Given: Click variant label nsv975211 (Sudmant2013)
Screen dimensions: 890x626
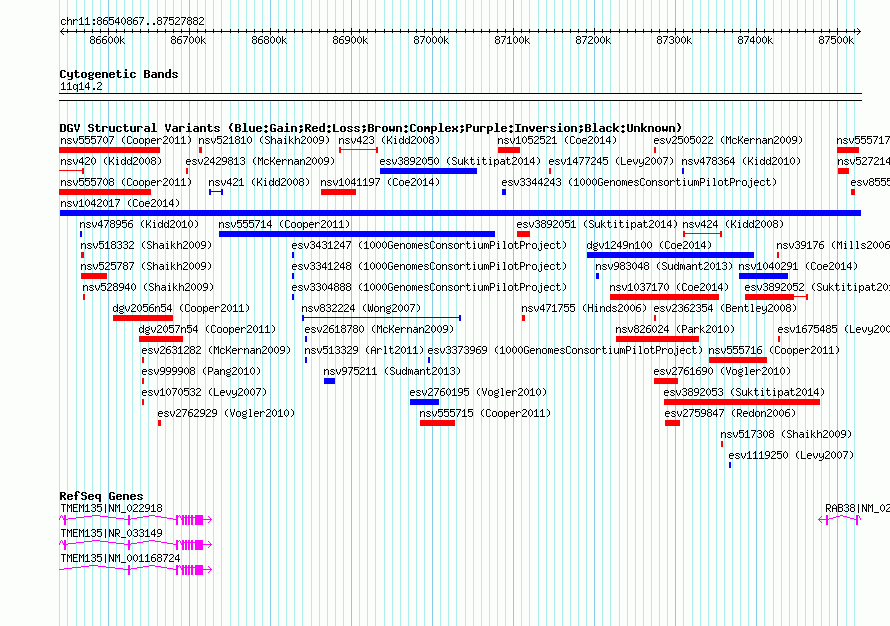Looking at the screenshot, I should (392, 371).
